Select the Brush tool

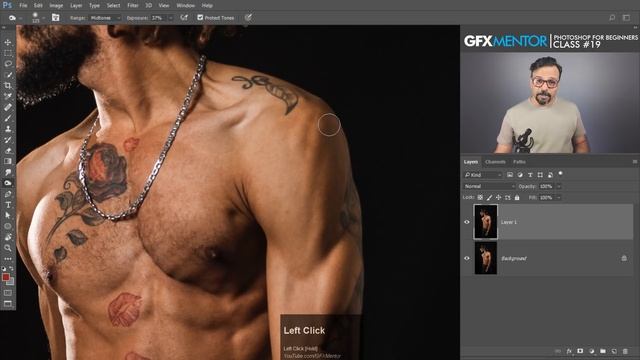[x=8, y=118]
